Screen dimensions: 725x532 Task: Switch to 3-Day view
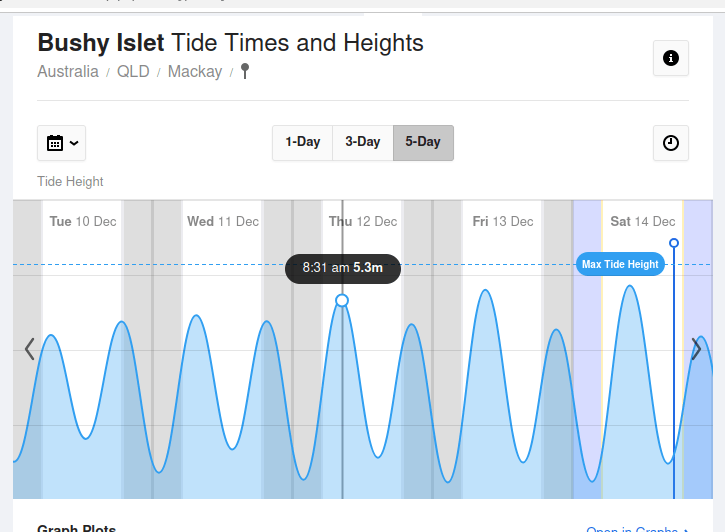(363, 142)
